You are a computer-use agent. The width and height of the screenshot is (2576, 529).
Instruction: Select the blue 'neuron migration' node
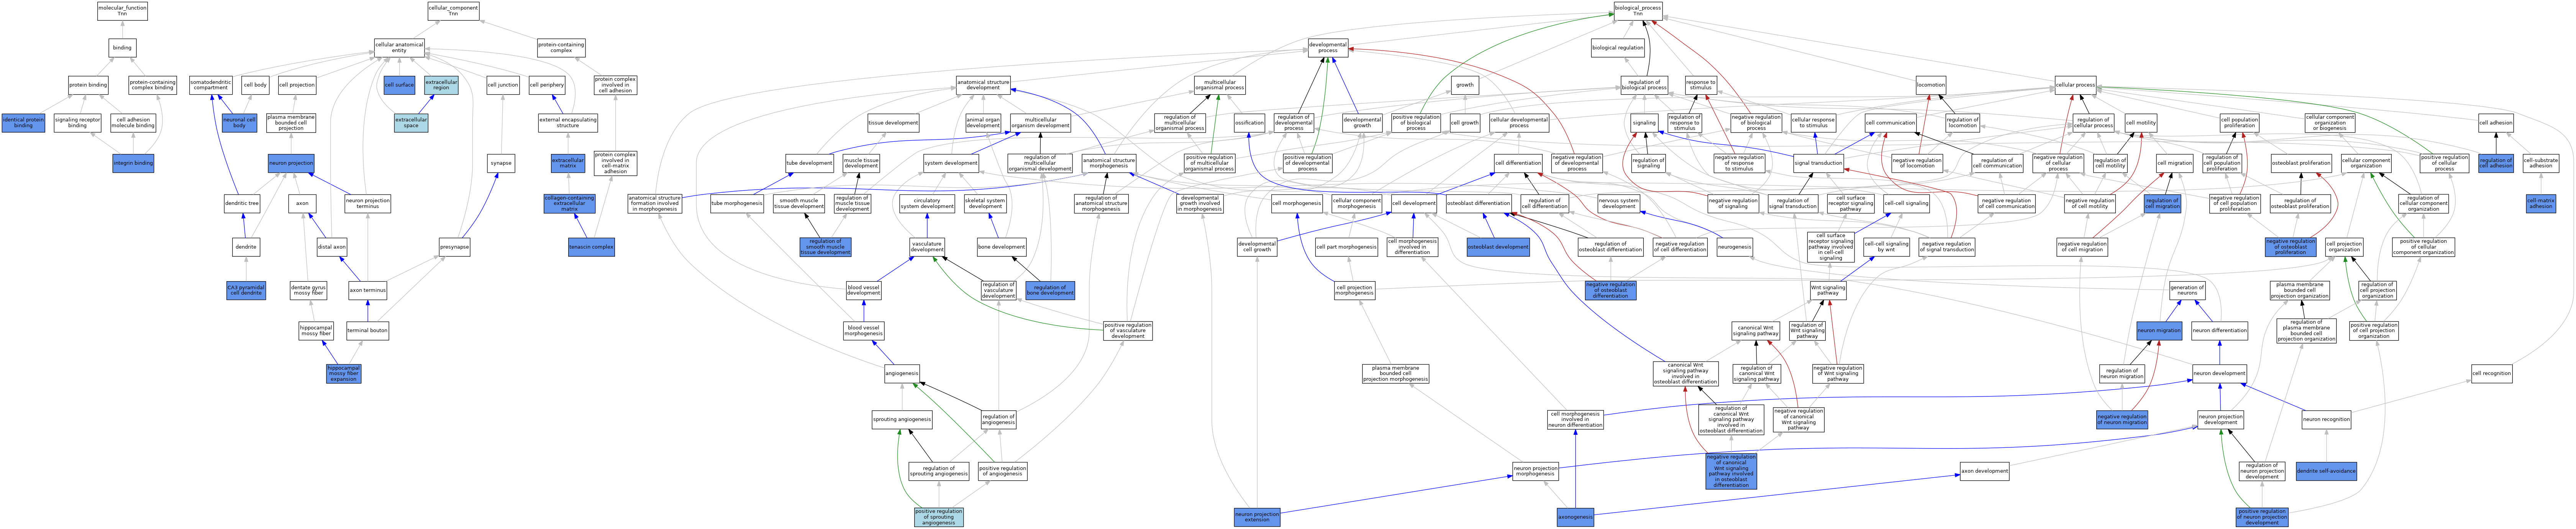pos(2159,331)
